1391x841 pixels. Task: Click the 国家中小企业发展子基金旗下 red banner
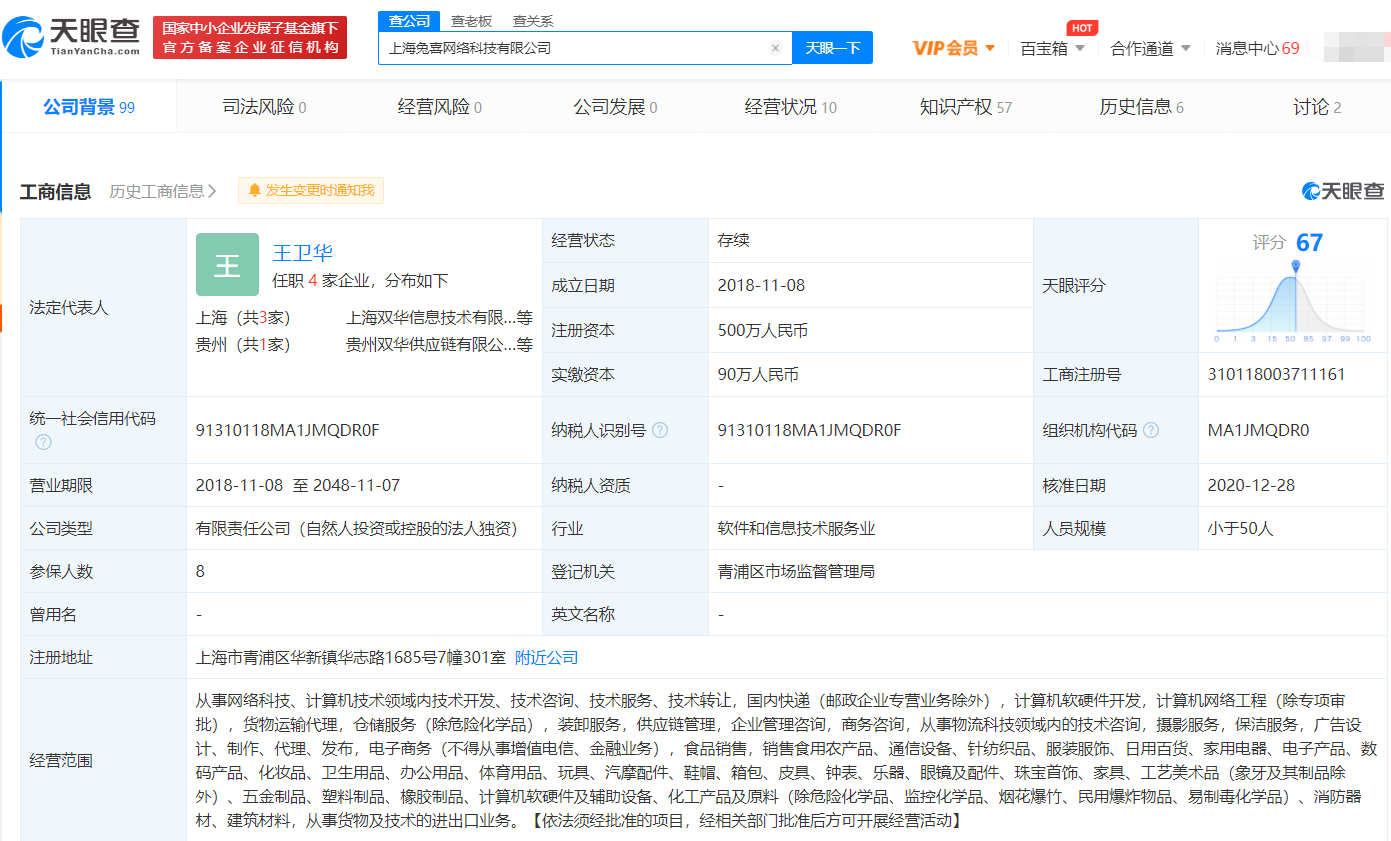point(250,37)
